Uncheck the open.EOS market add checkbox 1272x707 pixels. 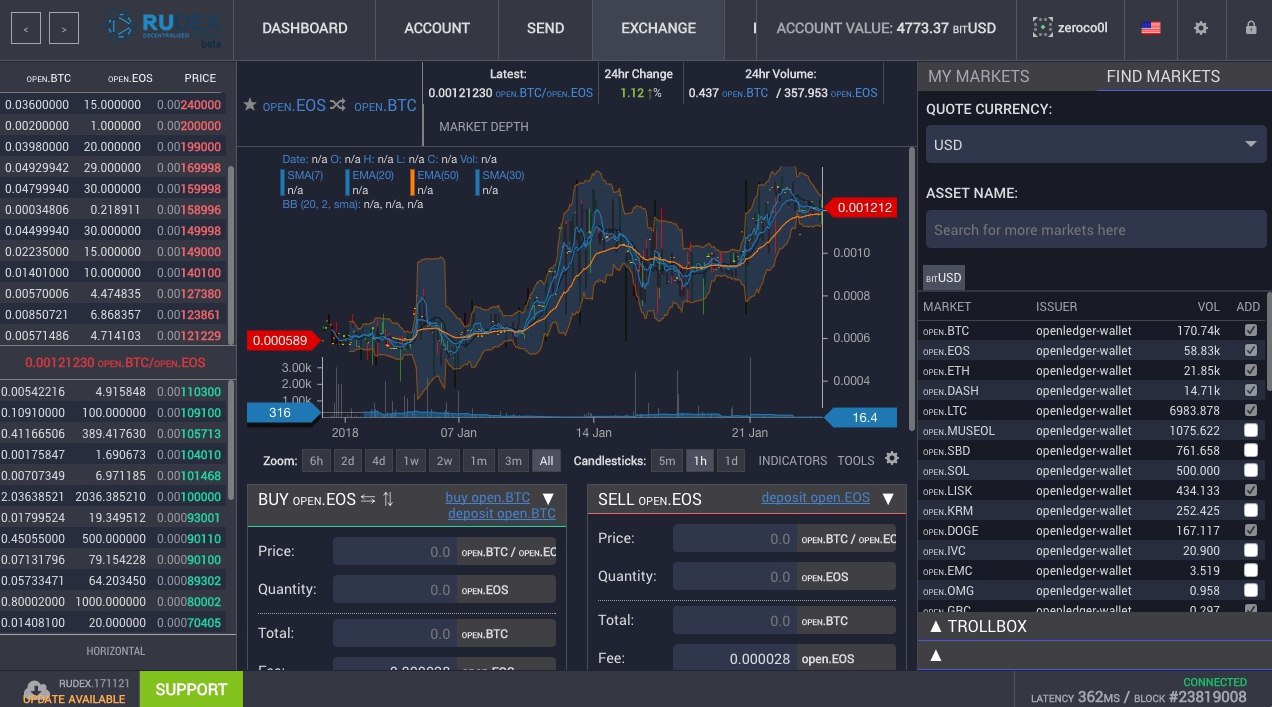pyautogui.click(x=1250, y=350)
